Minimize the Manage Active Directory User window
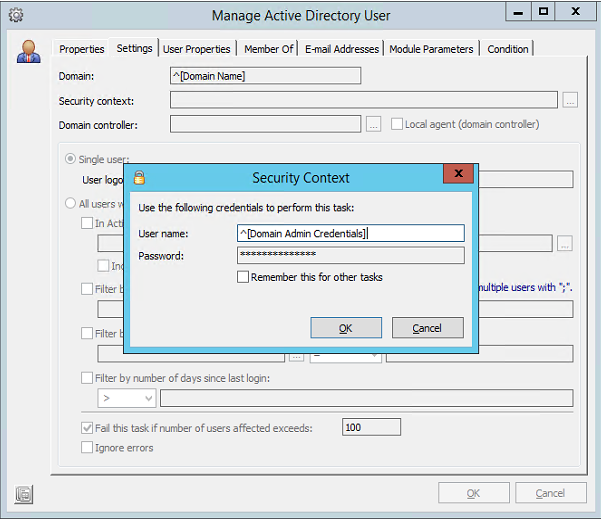The height and width of the screenshot is (520, 601). pyautogui.click(x=518, y=12)
